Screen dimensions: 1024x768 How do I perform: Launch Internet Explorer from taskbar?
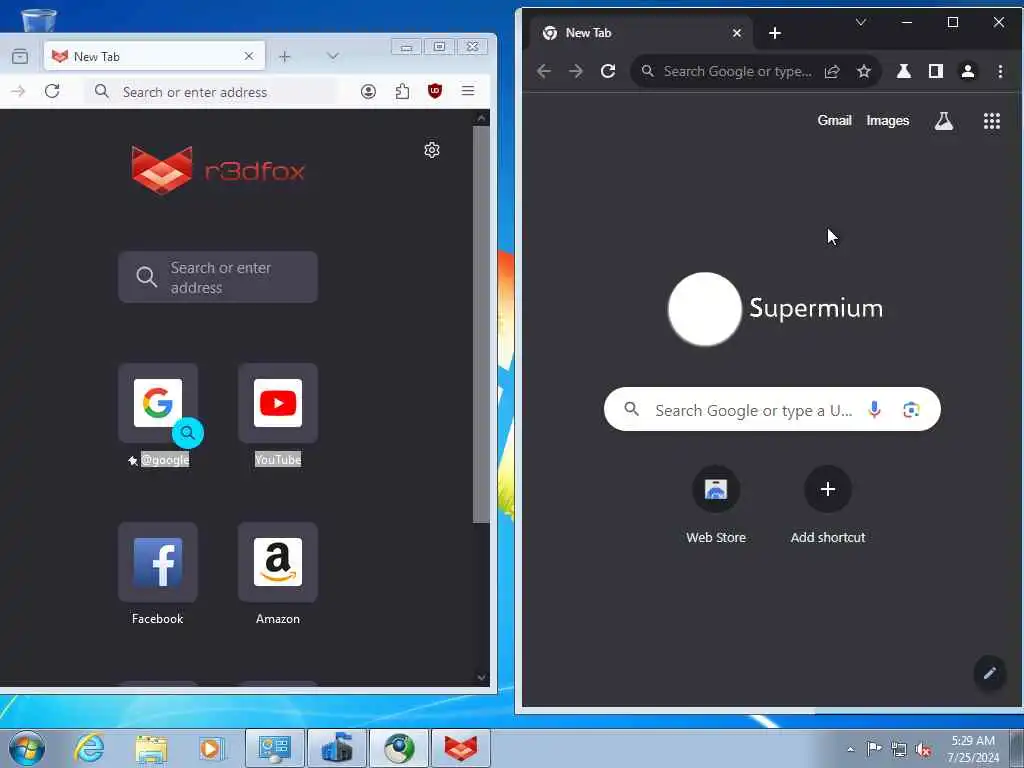coord(89,748)
